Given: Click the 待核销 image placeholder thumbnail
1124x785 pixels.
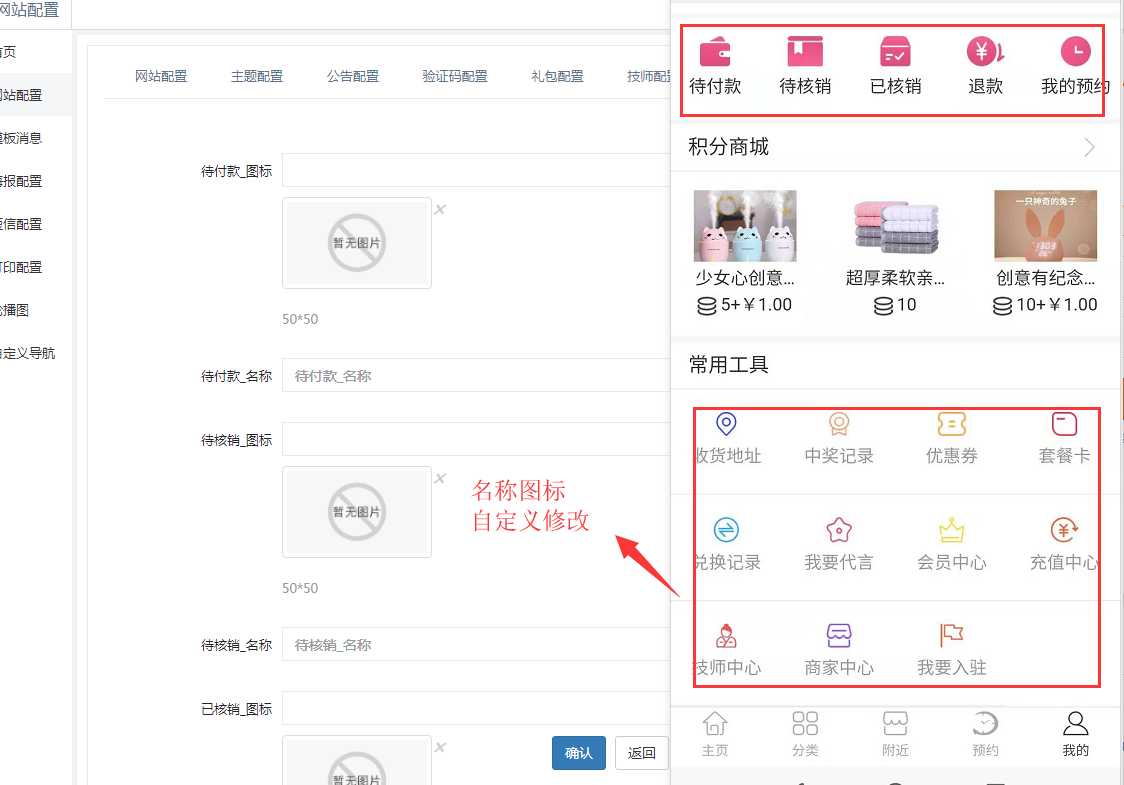Looking at the screenshot, I should pyautogui.click(x=357, y=512).
